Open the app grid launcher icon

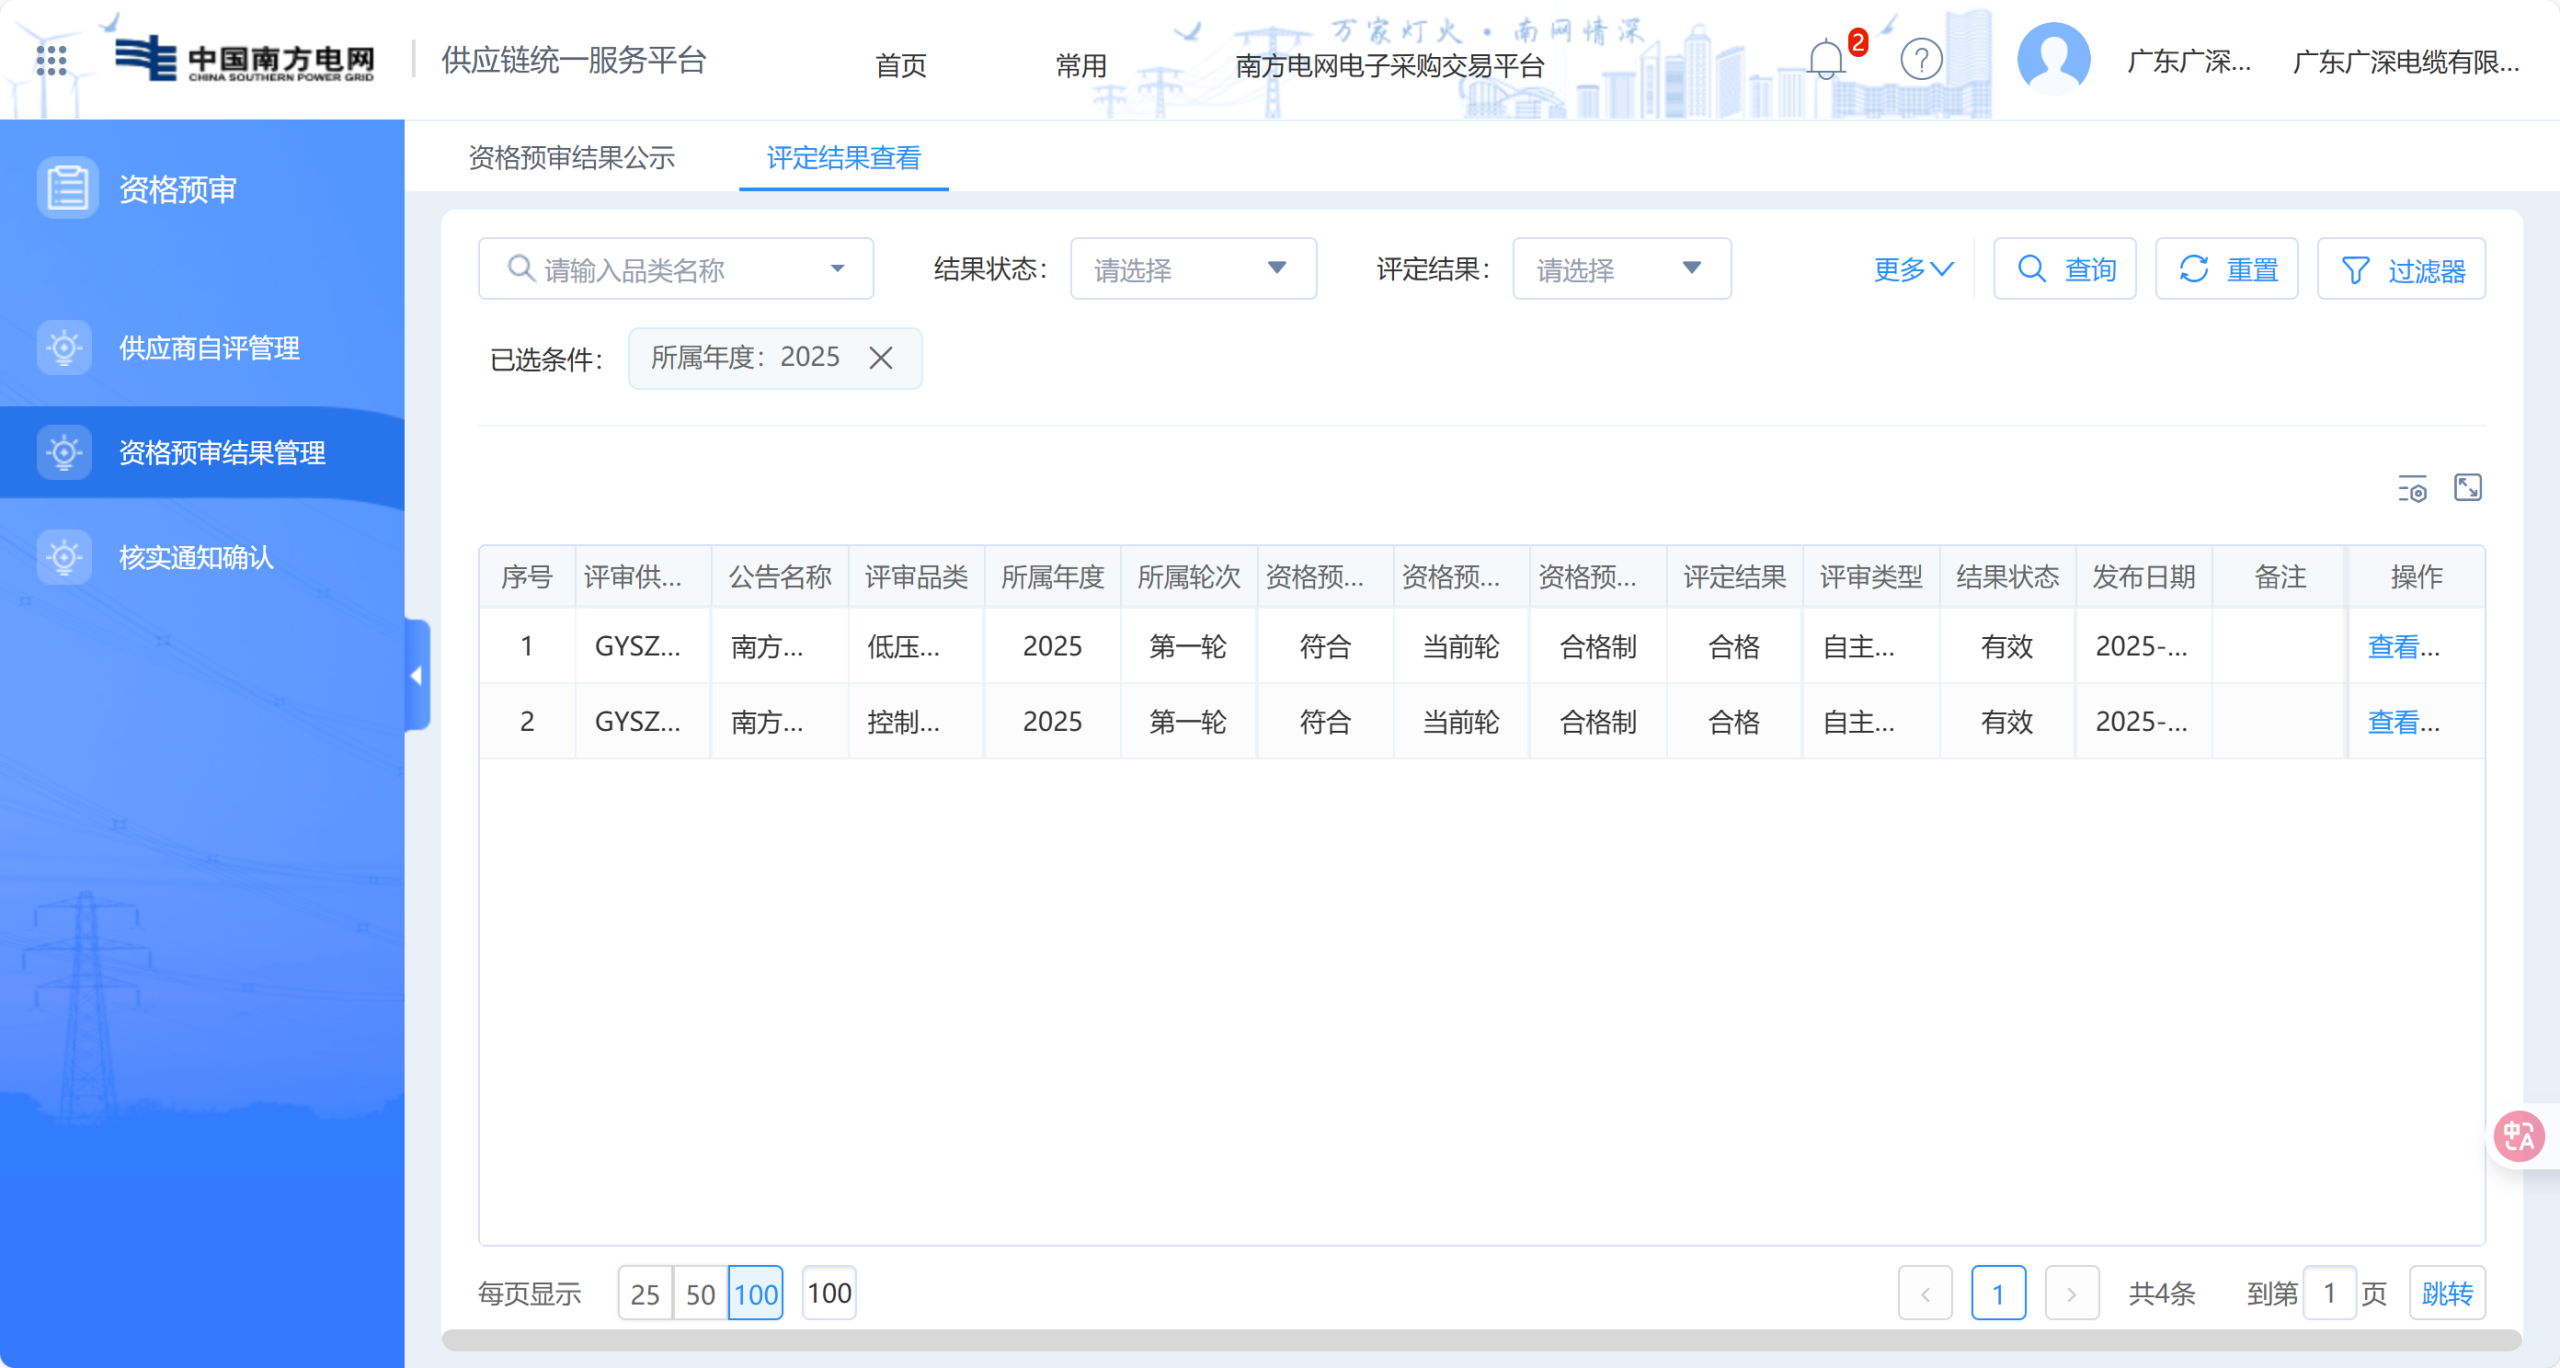point(51,60)
